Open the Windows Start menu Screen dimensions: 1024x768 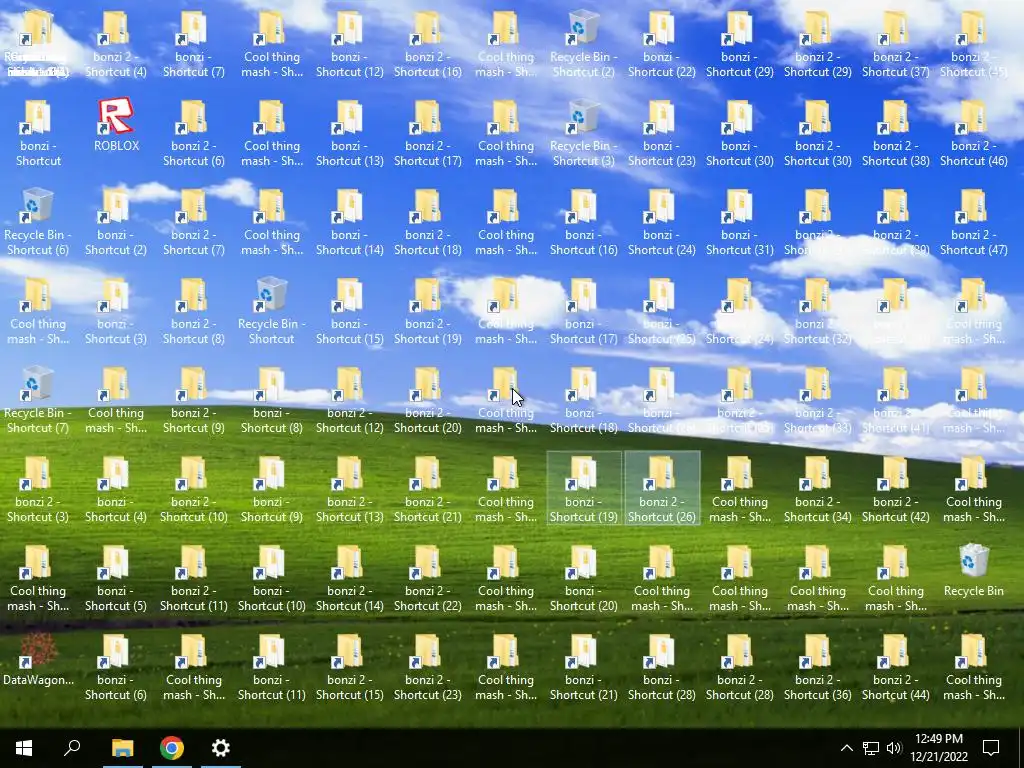pyautogui.click(x=24, y=748)
